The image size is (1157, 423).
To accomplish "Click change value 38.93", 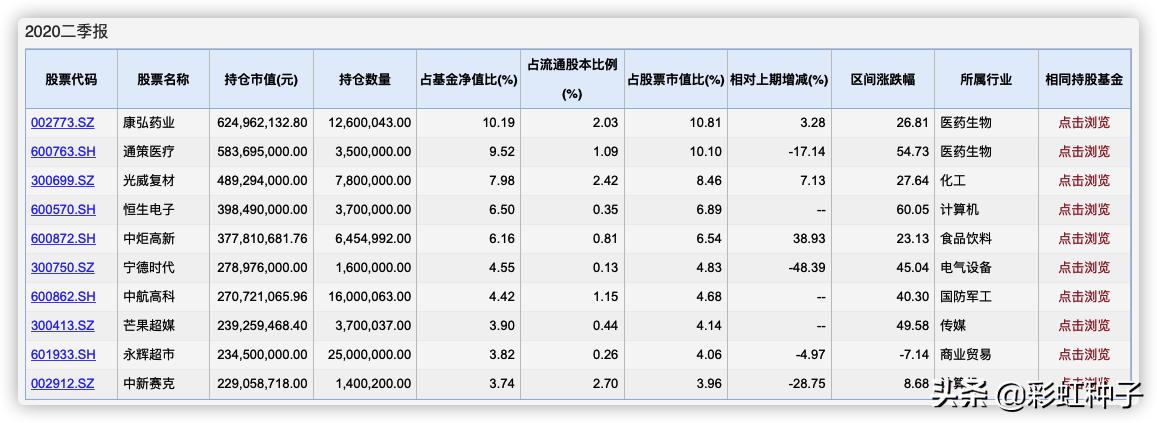I will tap(811, 238).
